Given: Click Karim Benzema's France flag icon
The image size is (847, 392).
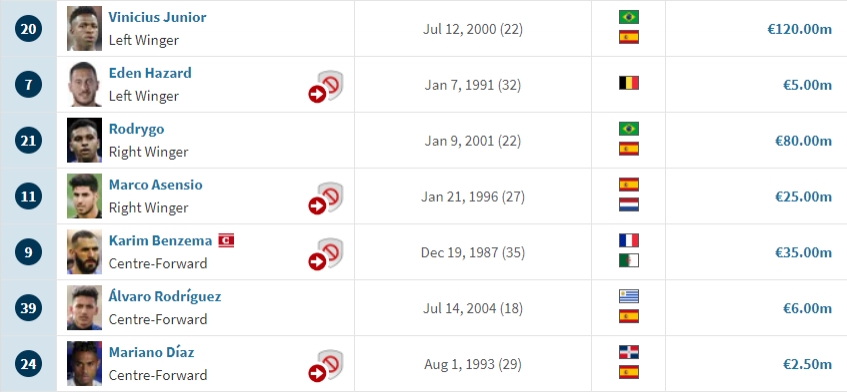Looking at the screenshot, I should [629, 240].
